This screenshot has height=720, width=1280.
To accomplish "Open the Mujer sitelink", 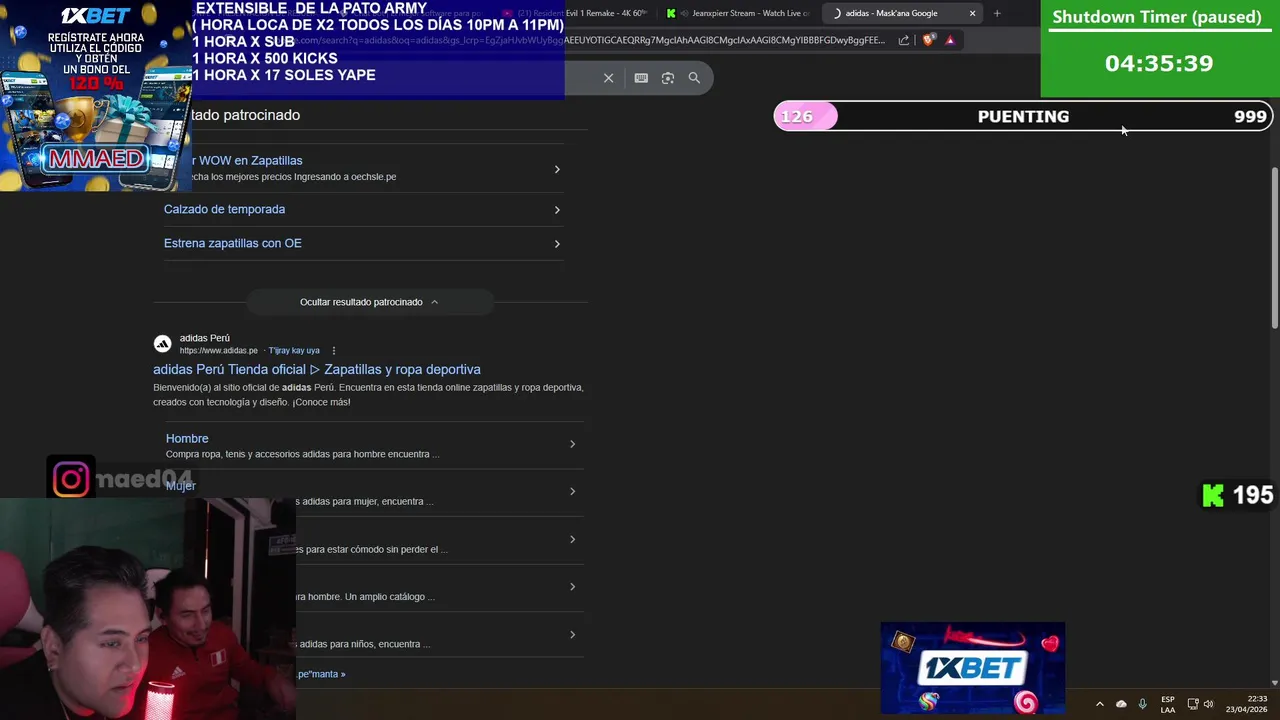I will click(181, 485).
